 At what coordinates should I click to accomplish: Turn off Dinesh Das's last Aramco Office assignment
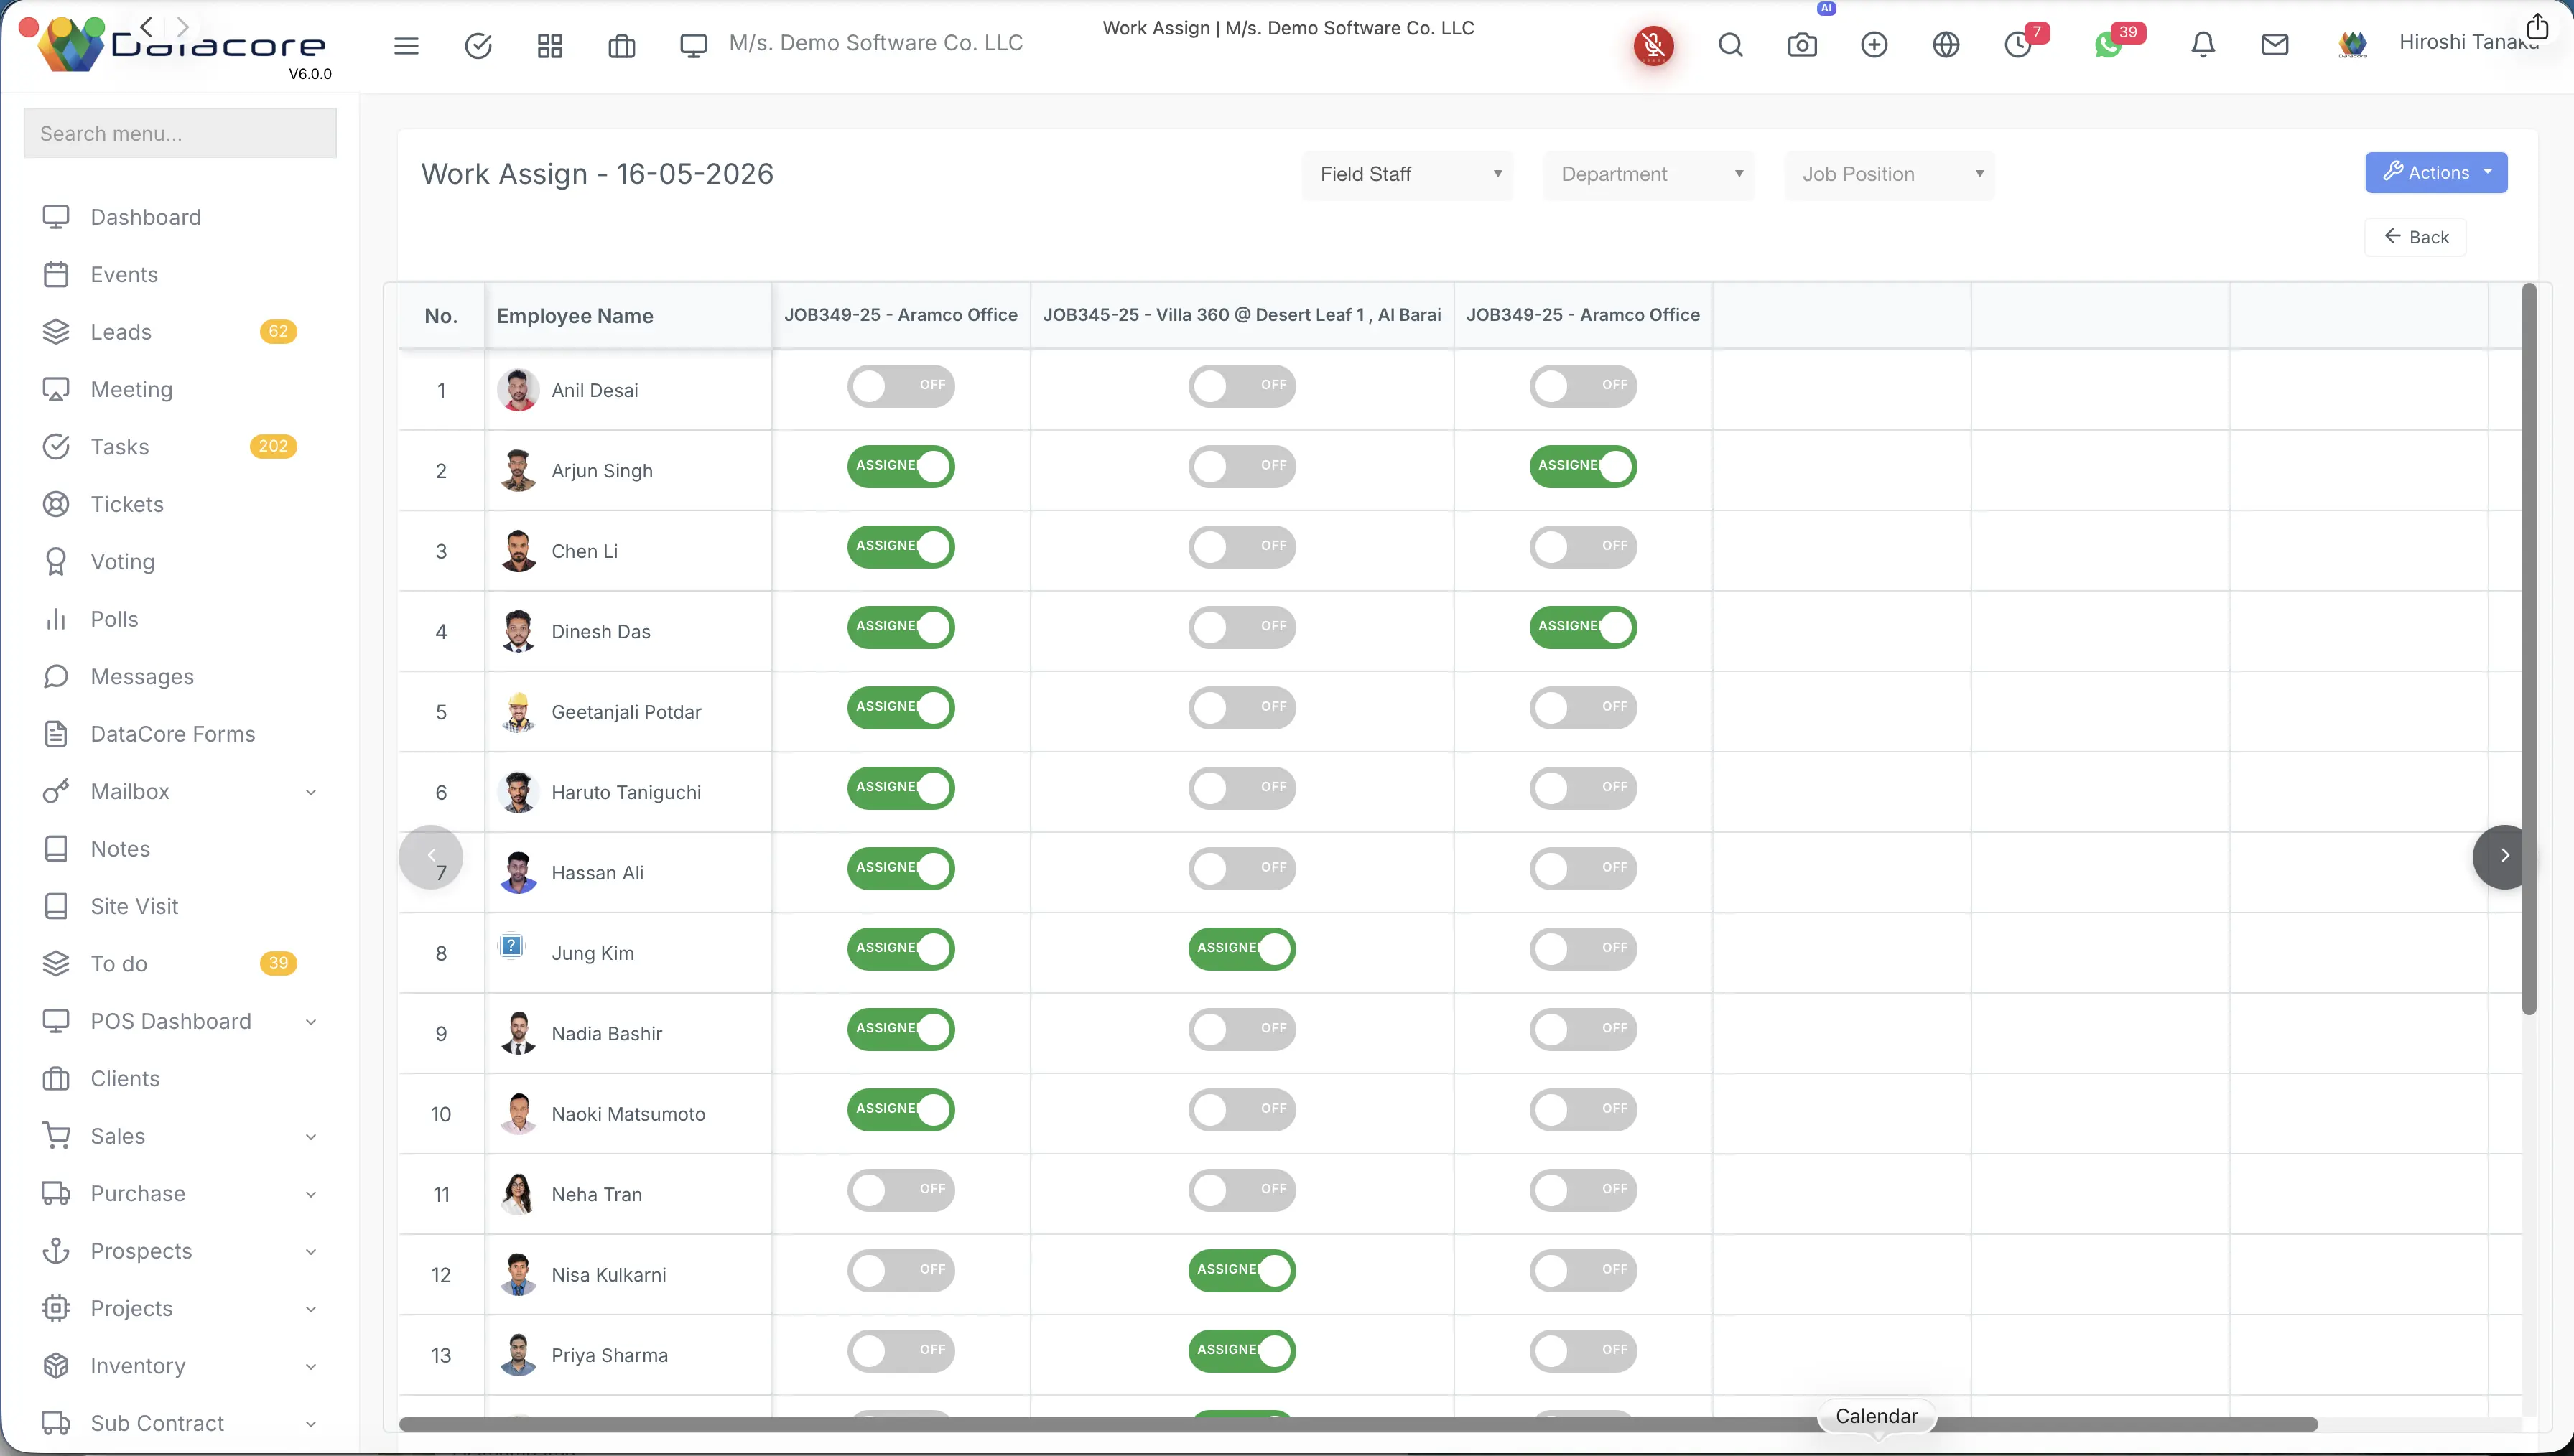[x=1583, y=627]
